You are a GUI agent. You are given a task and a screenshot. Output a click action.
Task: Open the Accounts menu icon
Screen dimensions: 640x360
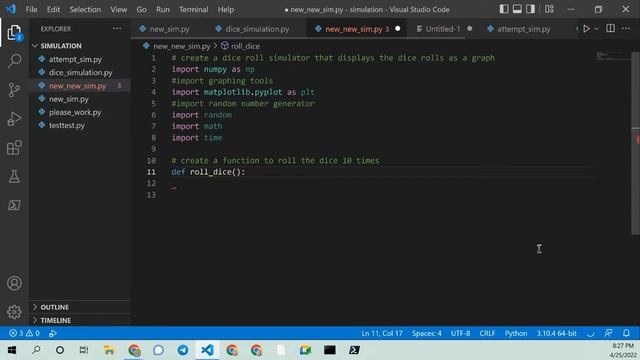tap(14, 283)
